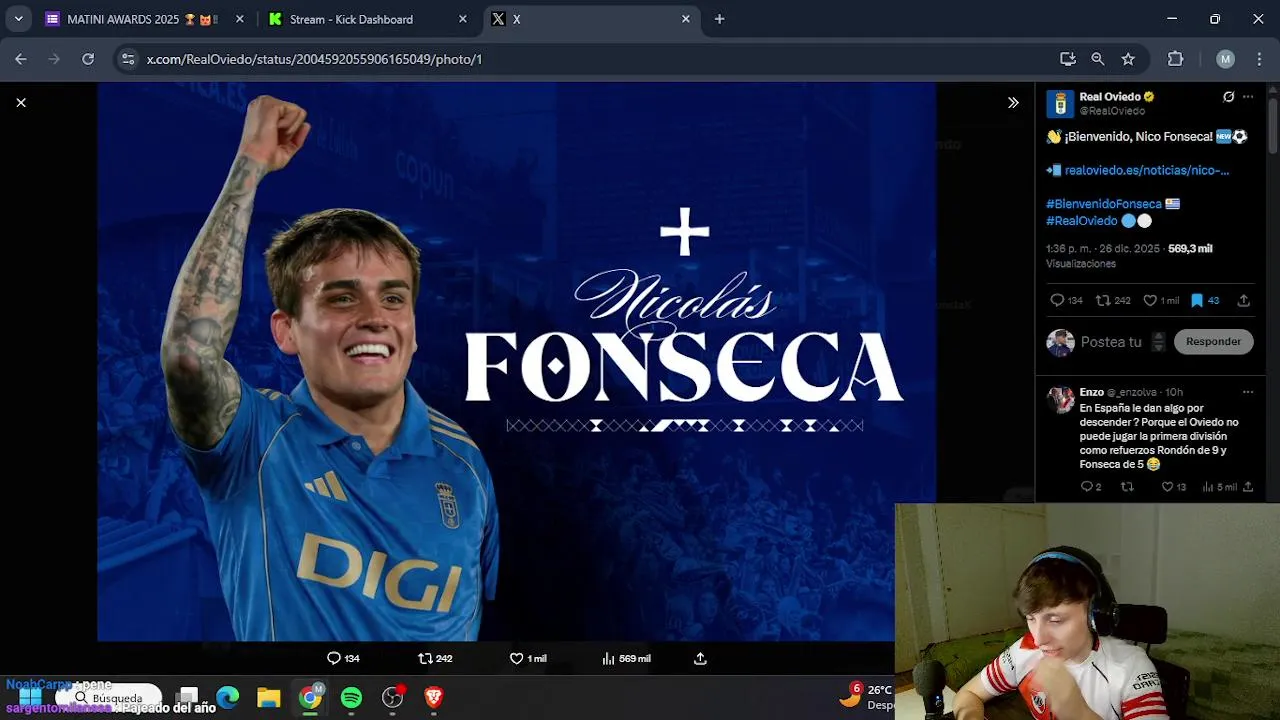1280x720 pixels.
Task: Like Enzo's comment
Action: click(1167, 487)
